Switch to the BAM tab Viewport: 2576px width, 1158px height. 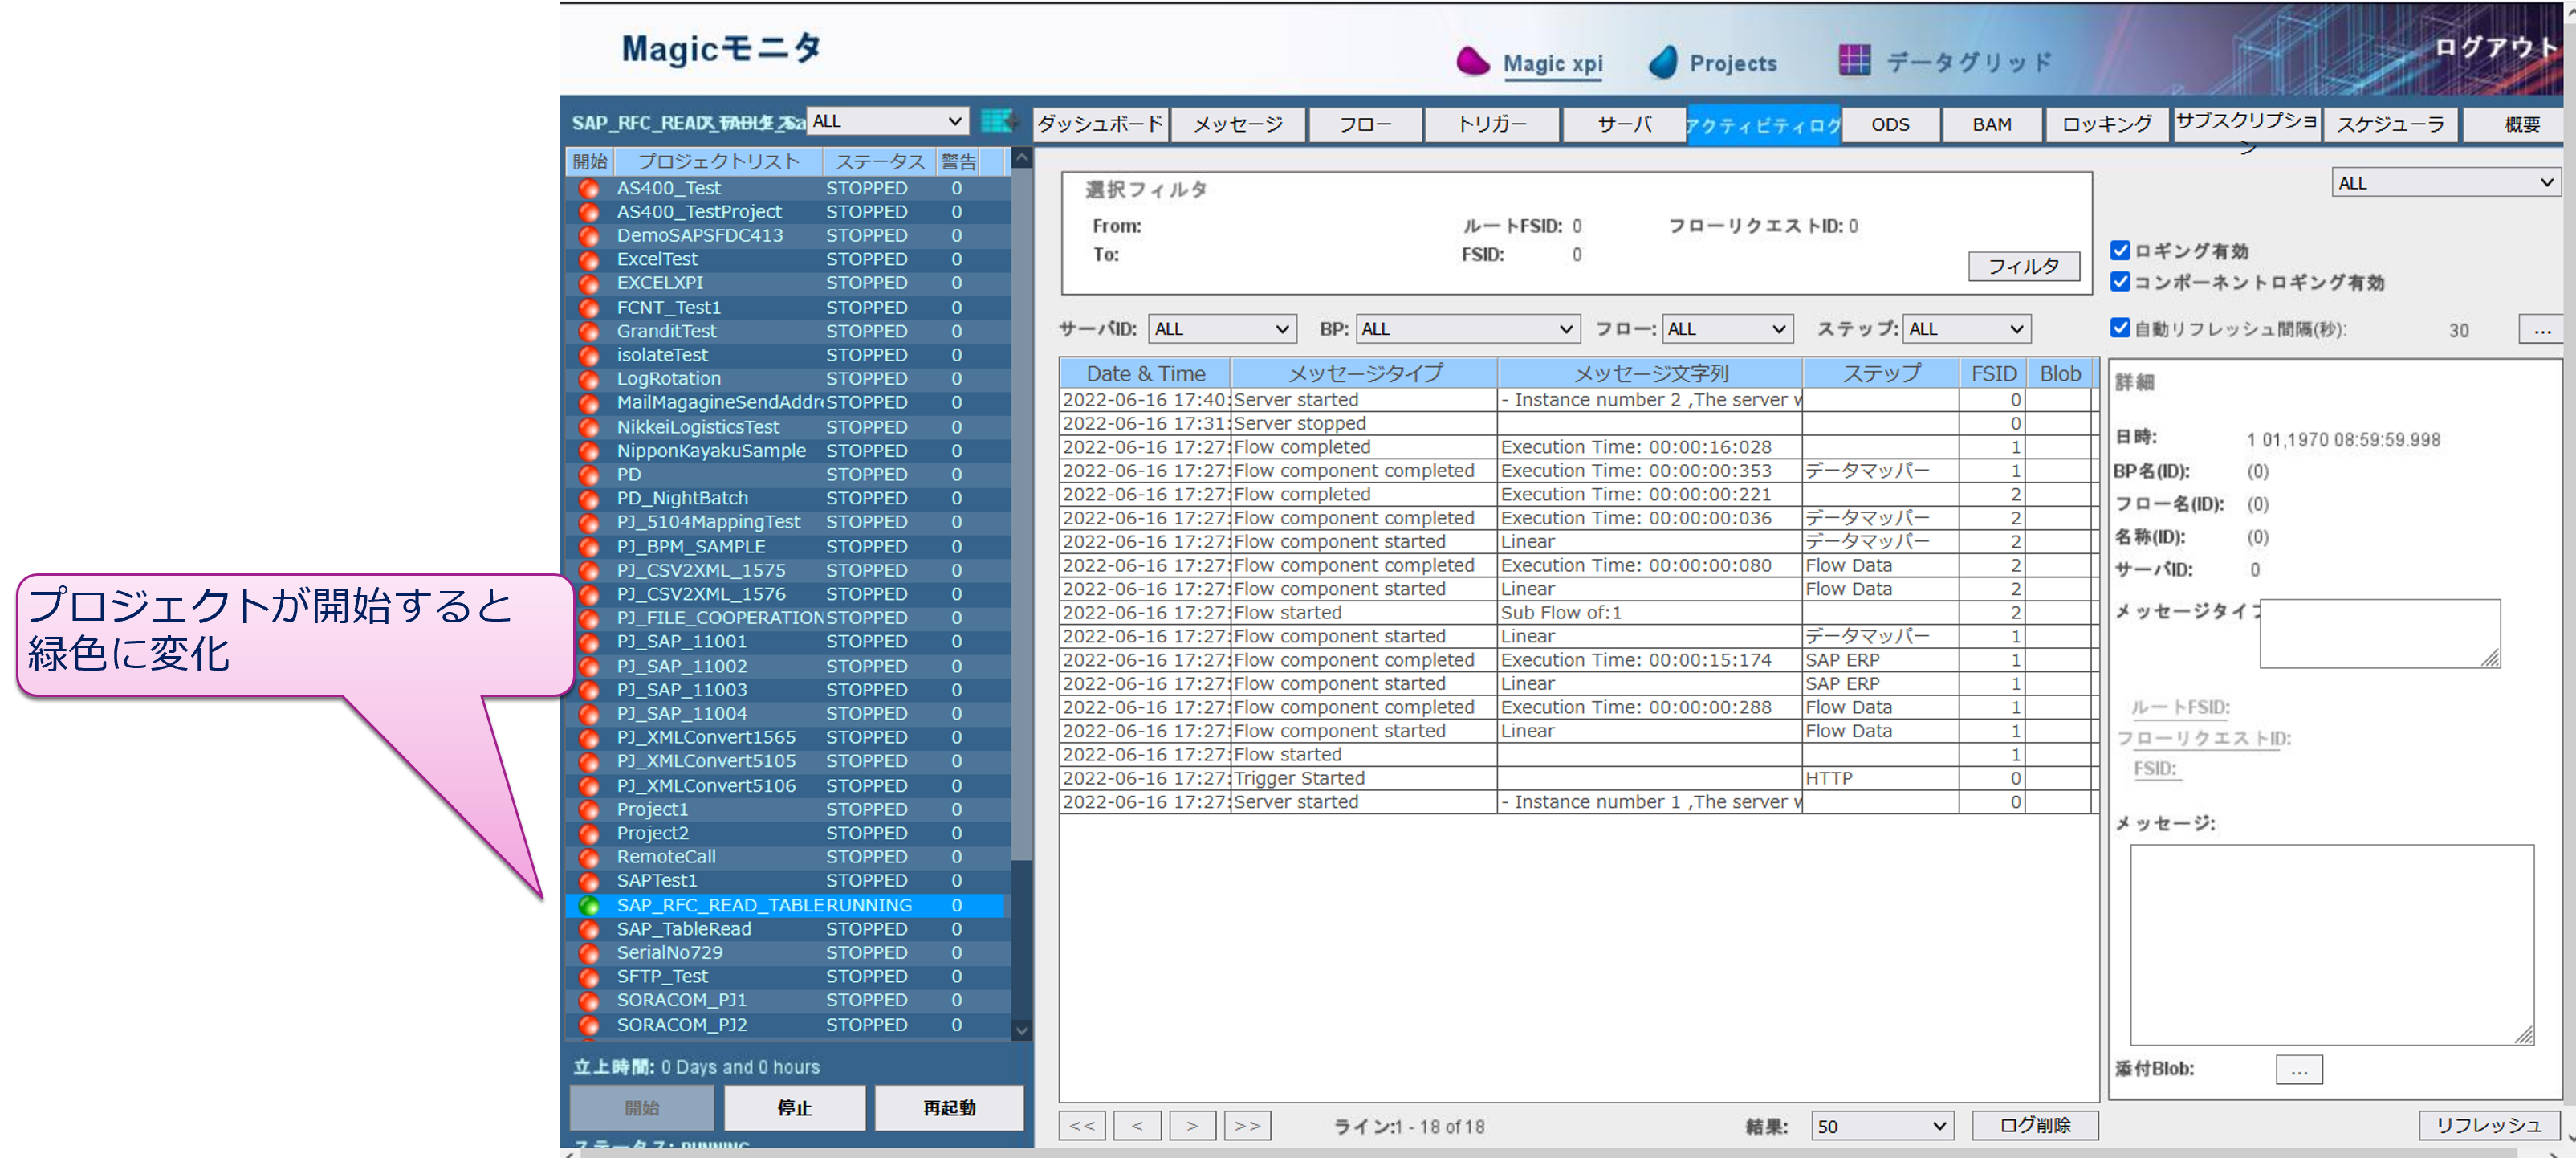click(1991, 124)
